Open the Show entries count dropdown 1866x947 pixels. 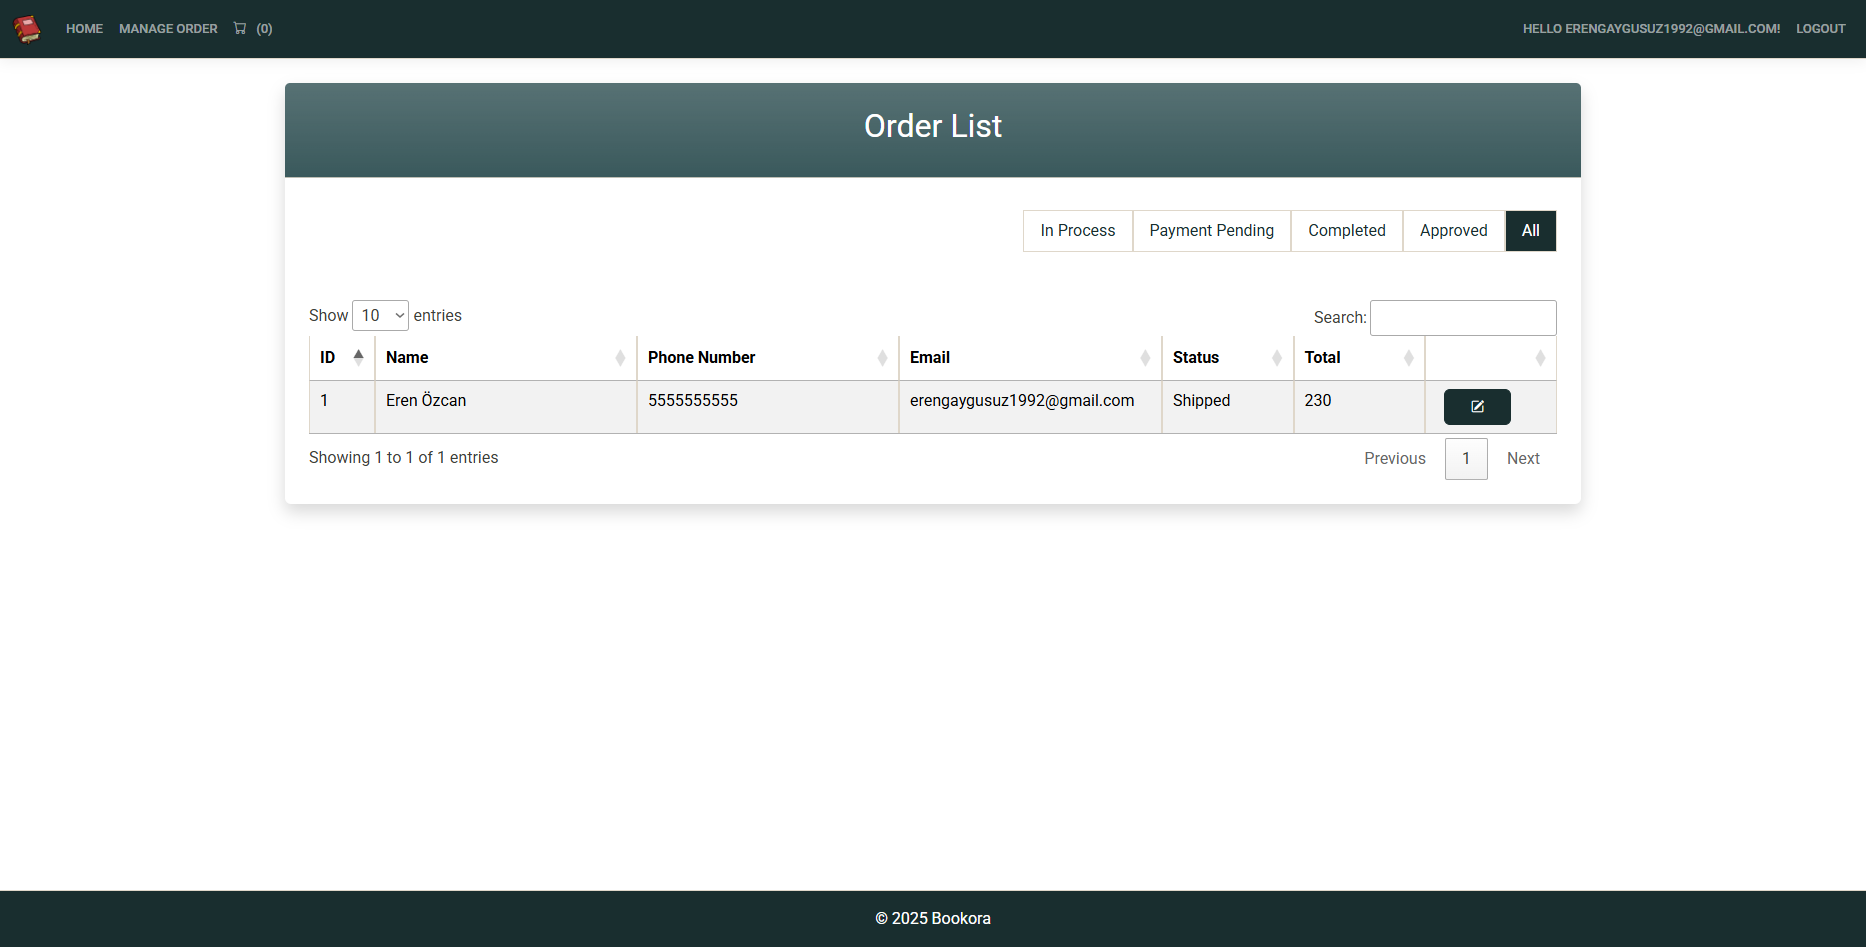point(380,315)
